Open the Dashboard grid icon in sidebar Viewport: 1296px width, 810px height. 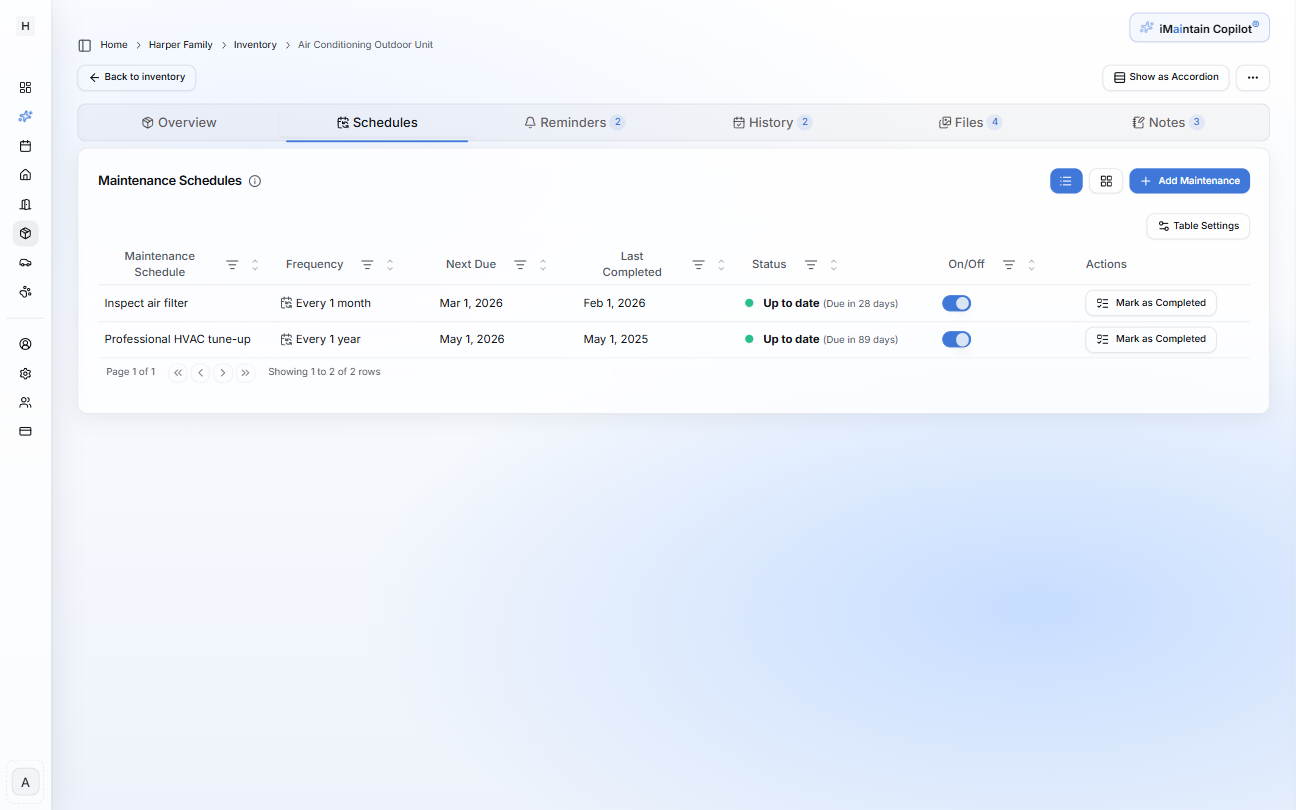(25, 87)
